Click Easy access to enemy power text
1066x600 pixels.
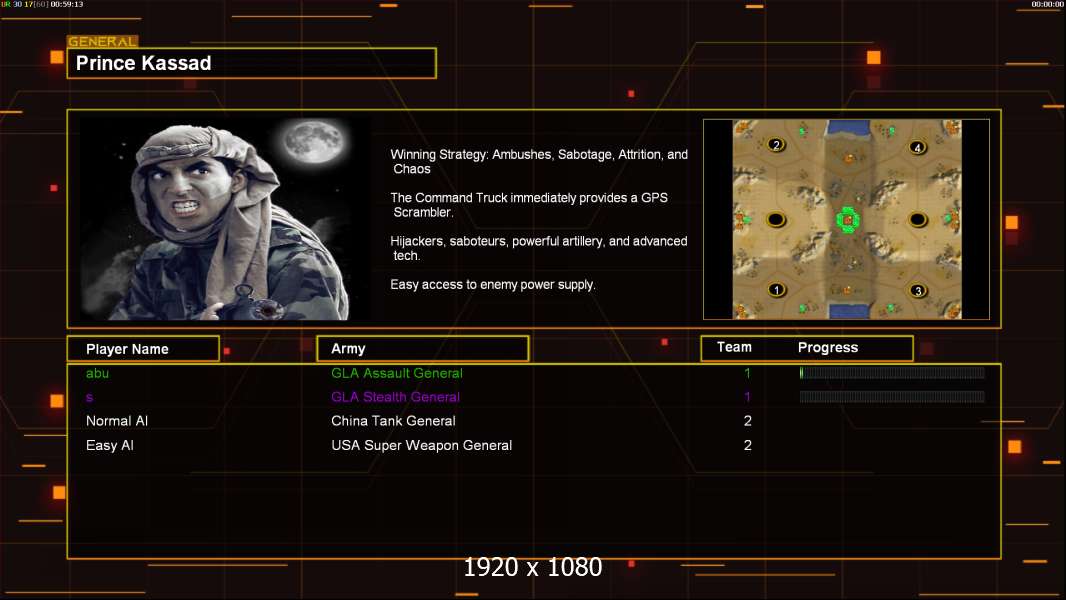(493, 285)
